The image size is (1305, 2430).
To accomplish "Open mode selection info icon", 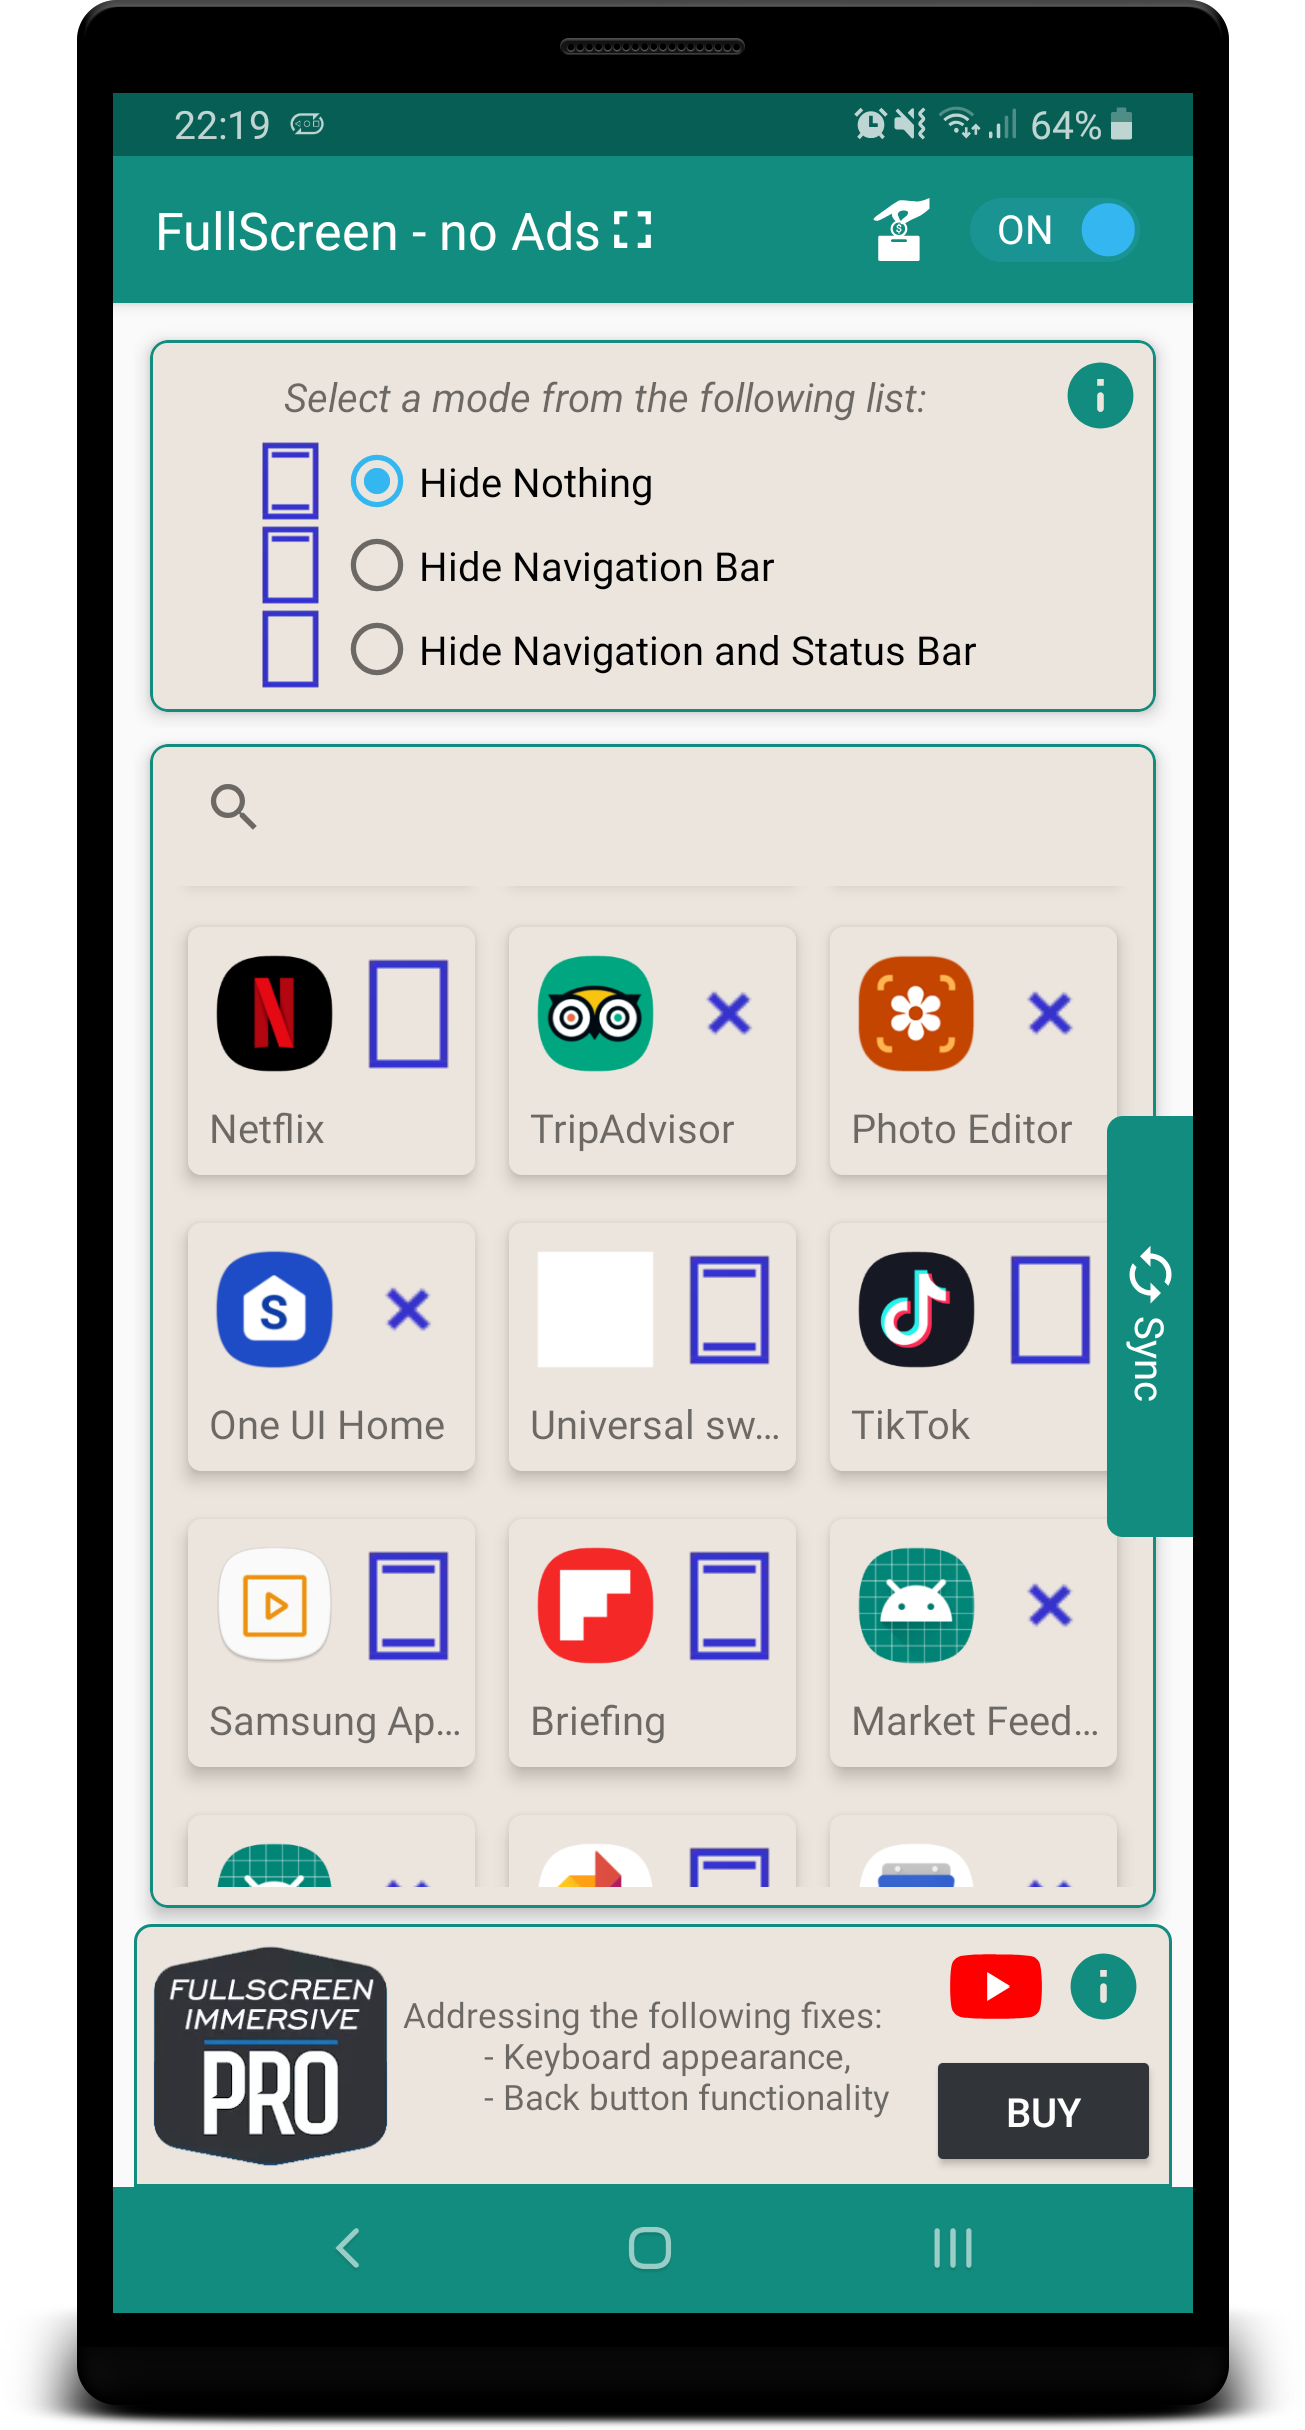I will coord(1100,396).
